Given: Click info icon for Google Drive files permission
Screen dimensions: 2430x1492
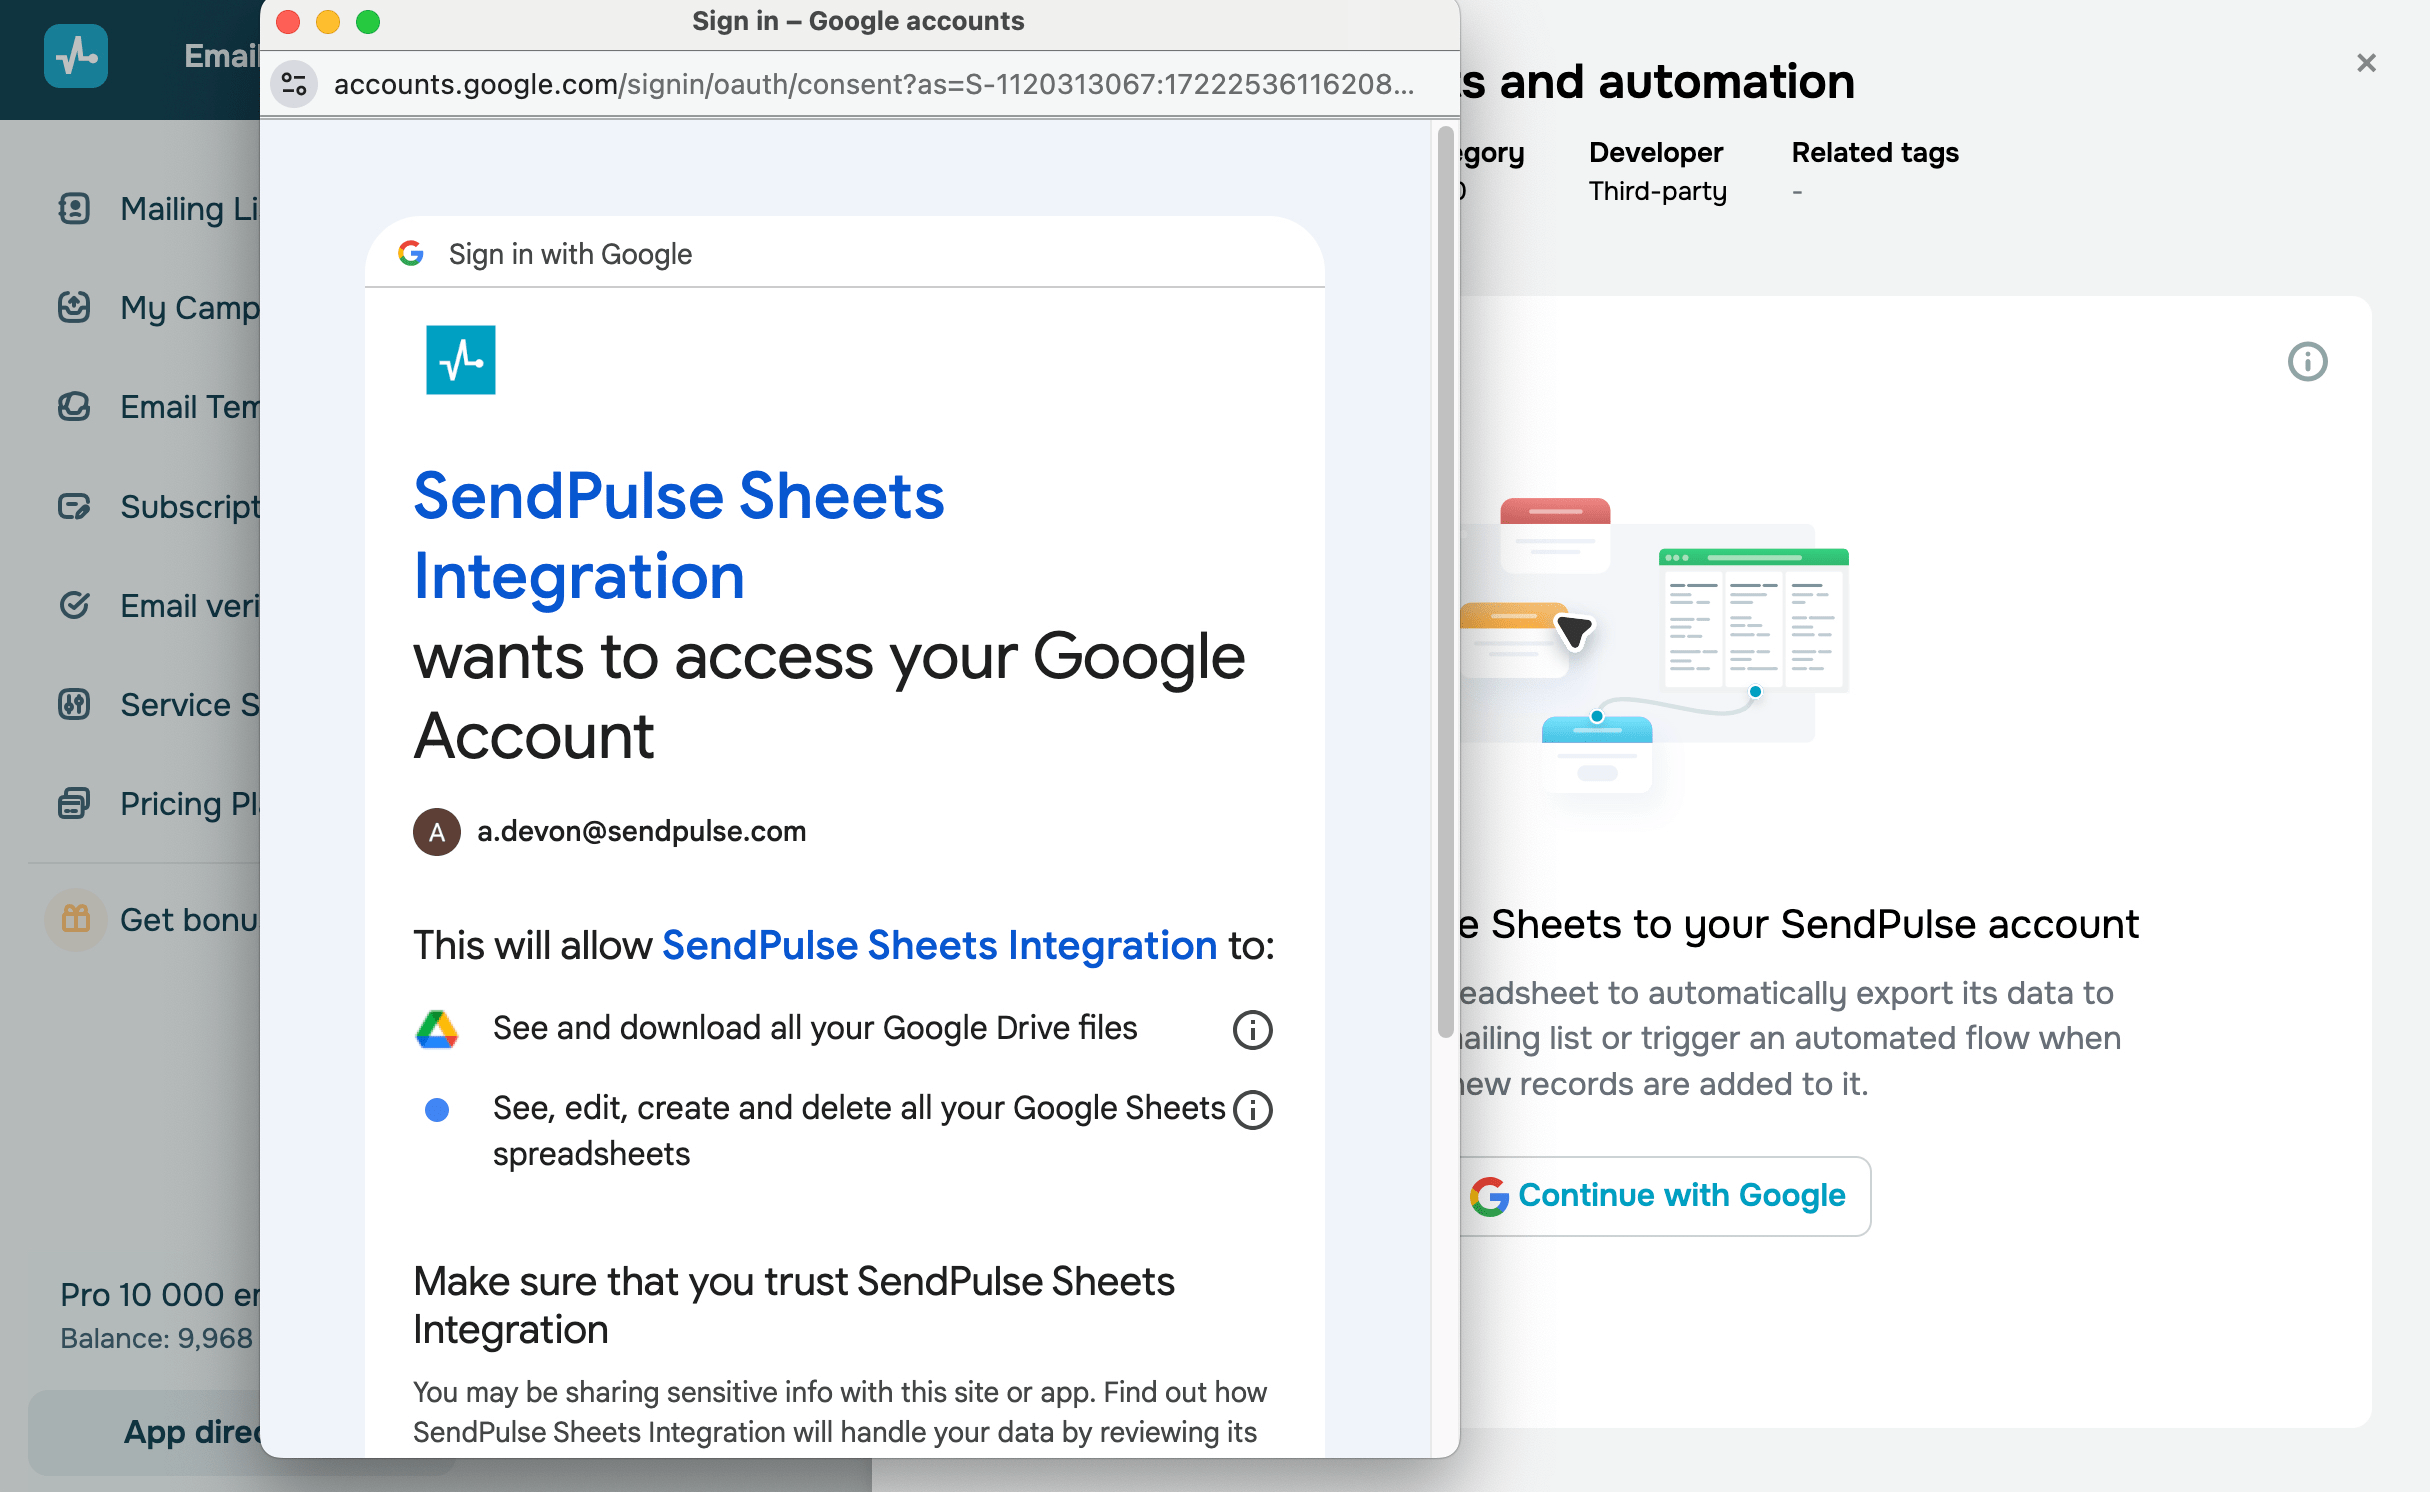Looking at the screenshot, I should point(1252,1029).
